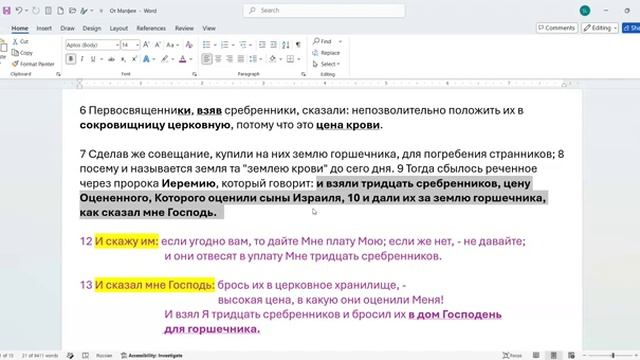Create a new blank document from quick access
The width and height of the screenshot is (640, 360).
60,11
